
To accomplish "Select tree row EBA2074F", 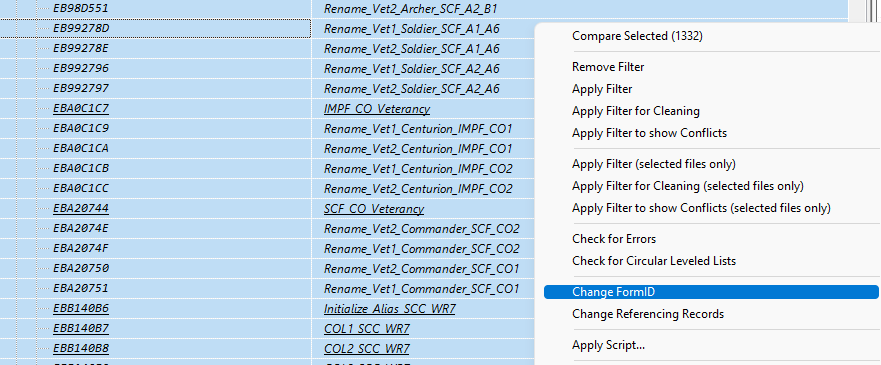I will [x=81, y=248].
